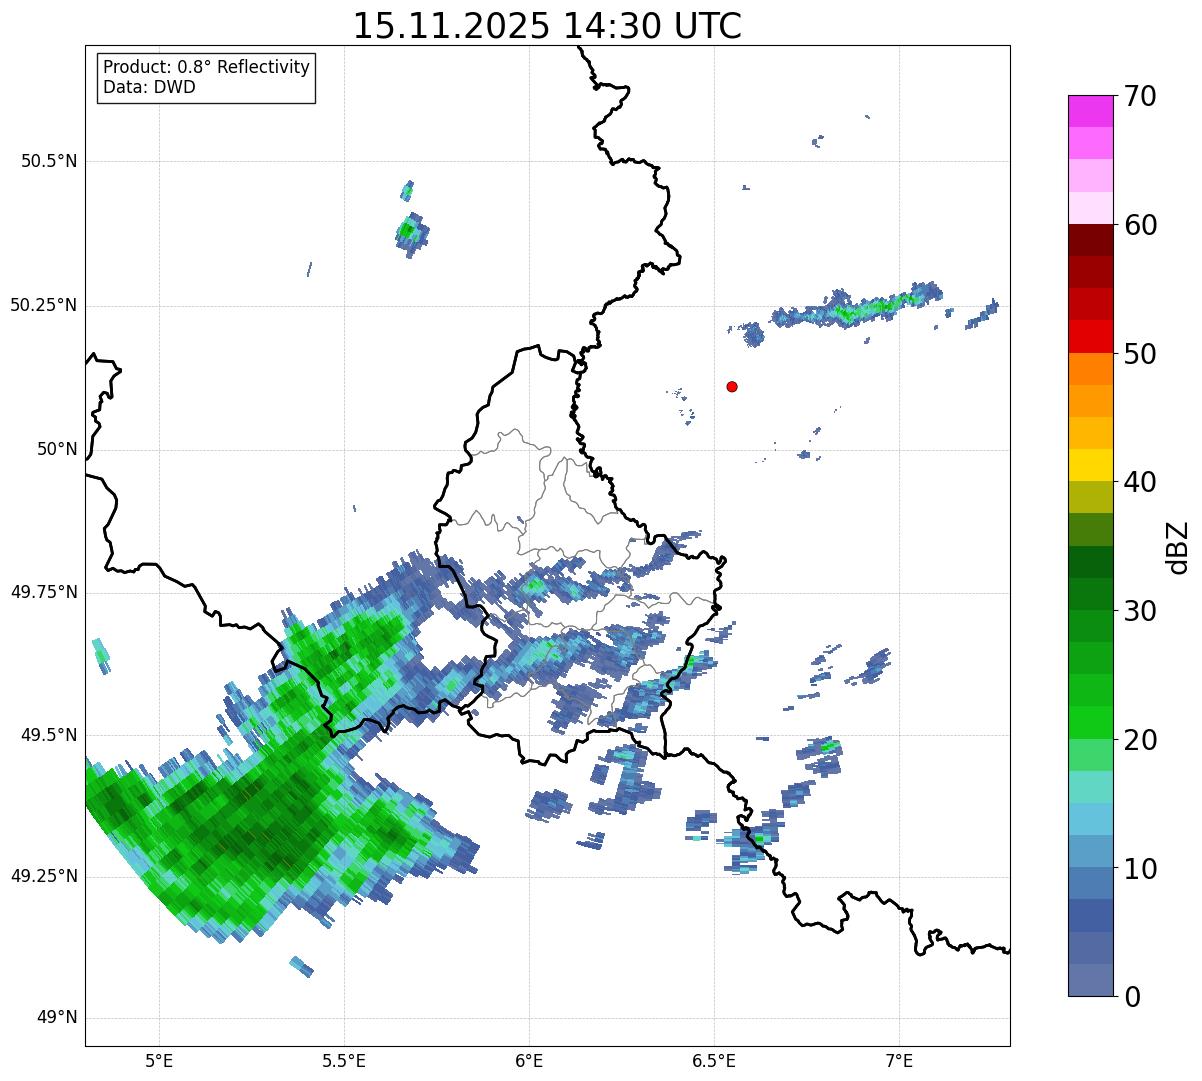Click the 50 tick on colorbar
This screenshot has height=1081, width=1202.
pyautogui.click(x=1140, y=354)
